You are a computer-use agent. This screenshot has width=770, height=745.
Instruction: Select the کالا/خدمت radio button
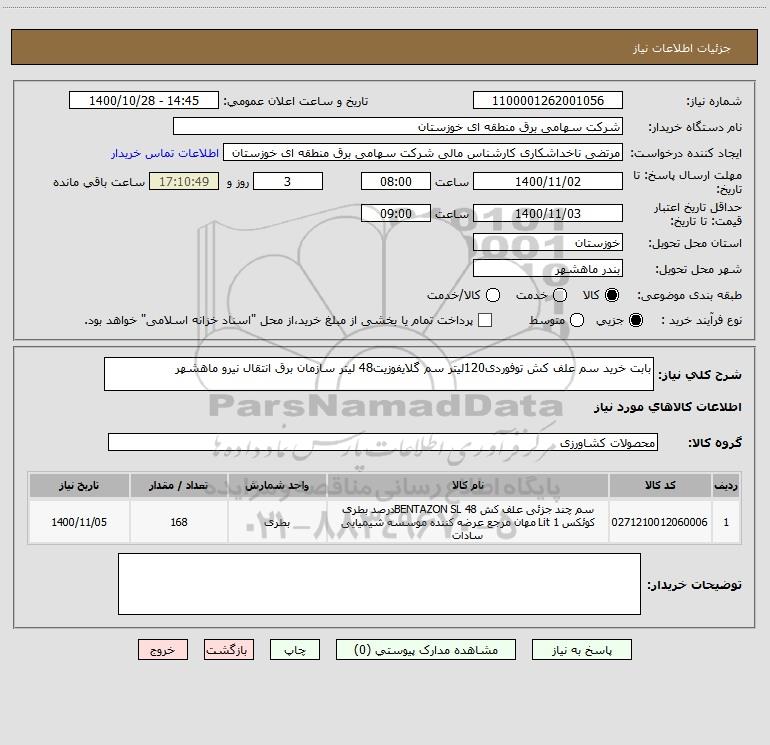point(493,295)
